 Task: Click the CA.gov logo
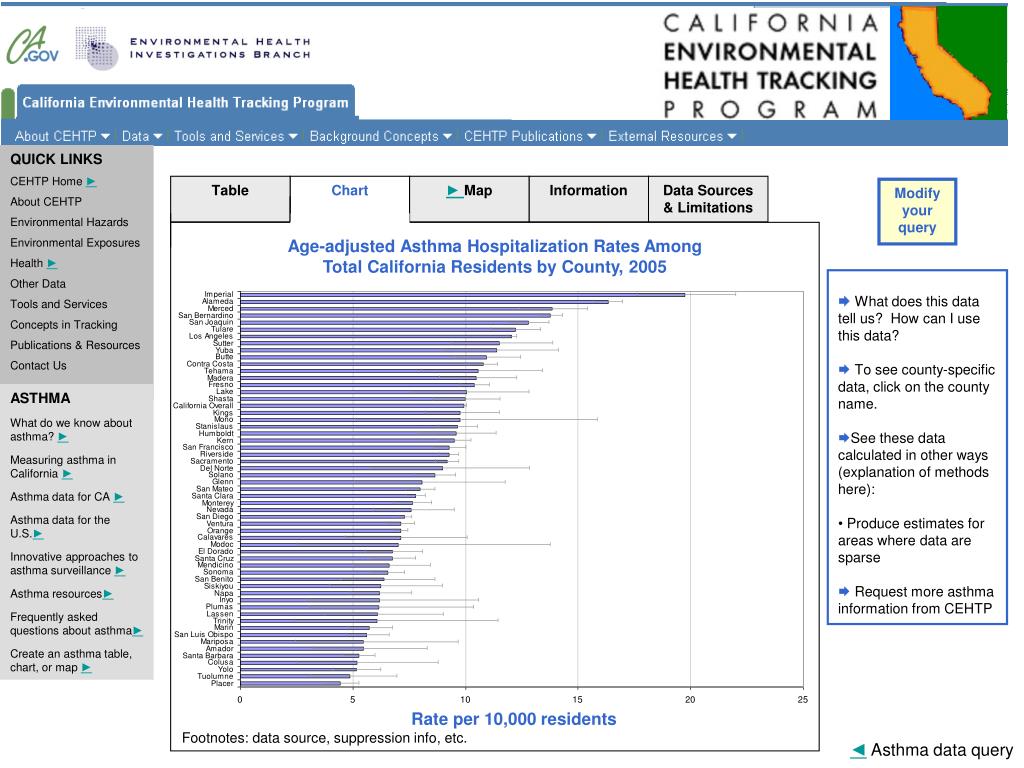33,46
